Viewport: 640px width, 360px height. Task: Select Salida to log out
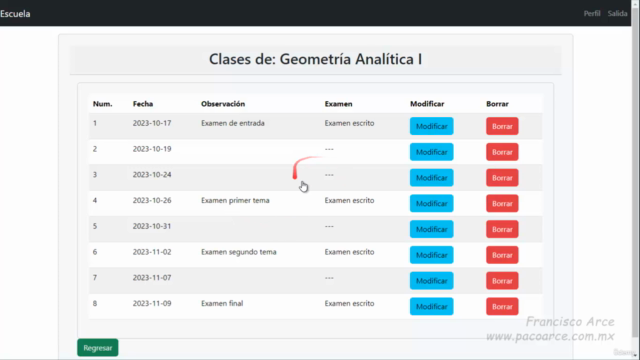coord(617,13)
